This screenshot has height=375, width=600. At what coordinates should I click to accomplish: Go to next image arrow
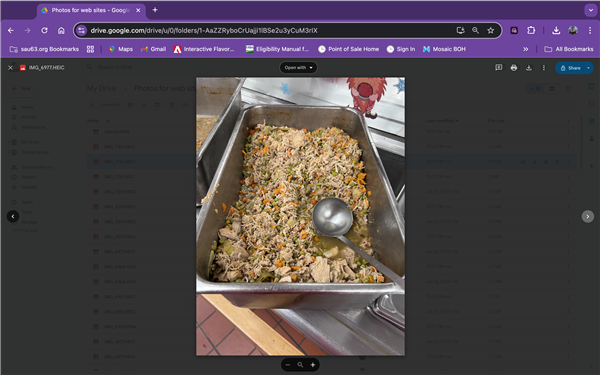(x=588, y=216)
